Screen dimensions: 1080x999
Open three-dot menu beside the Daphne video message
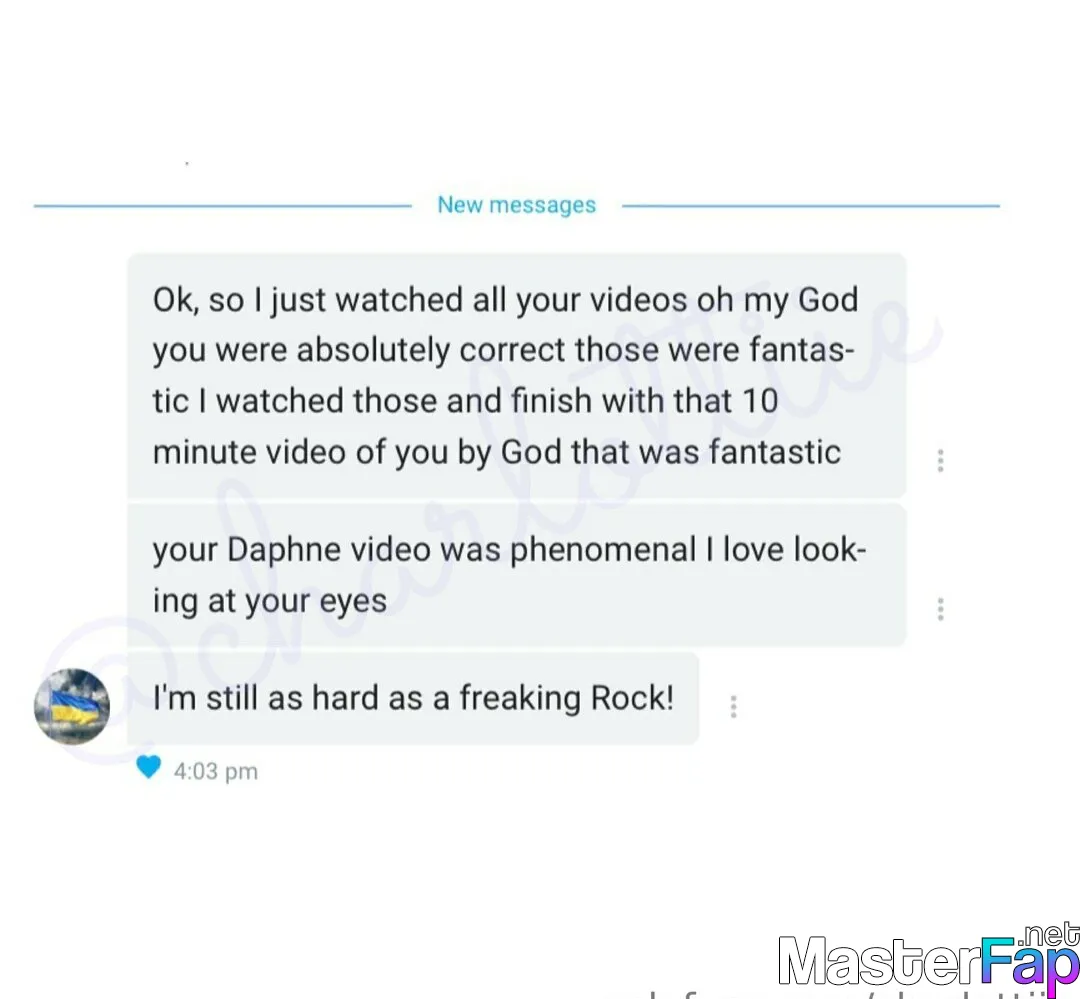(x=940, y=609)
